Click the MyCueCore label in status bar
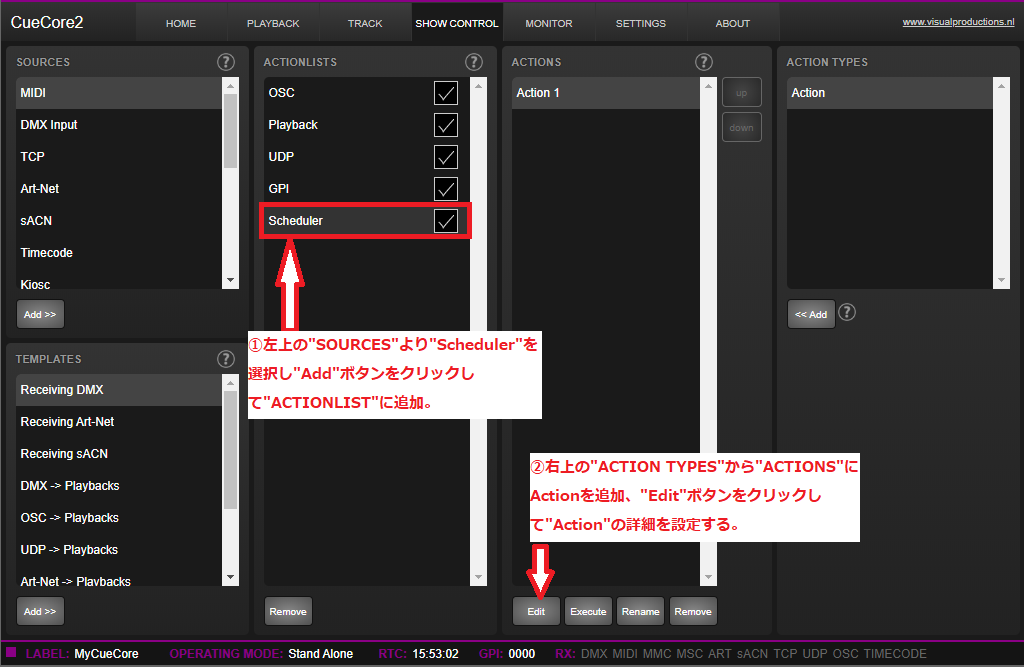The image size is (1024, 667). 106,654
